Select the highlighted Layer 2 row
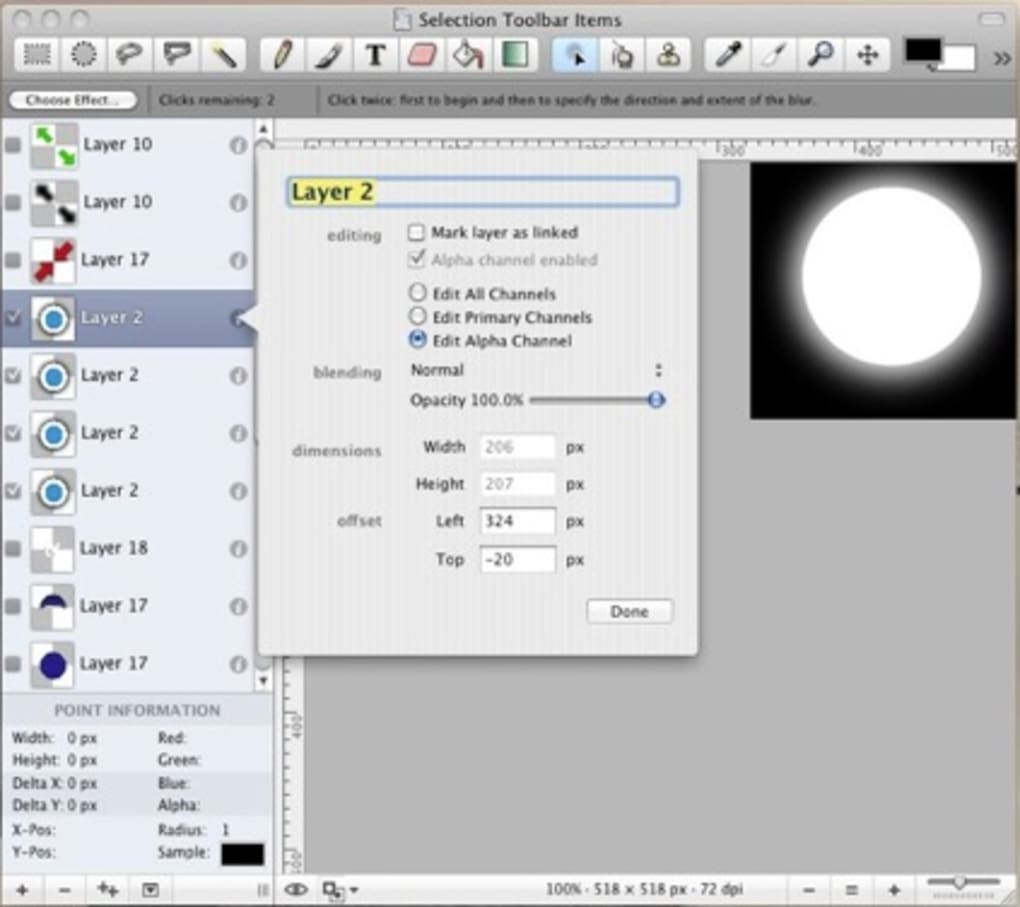1020x907 pixels. click(x=128, y=318)
